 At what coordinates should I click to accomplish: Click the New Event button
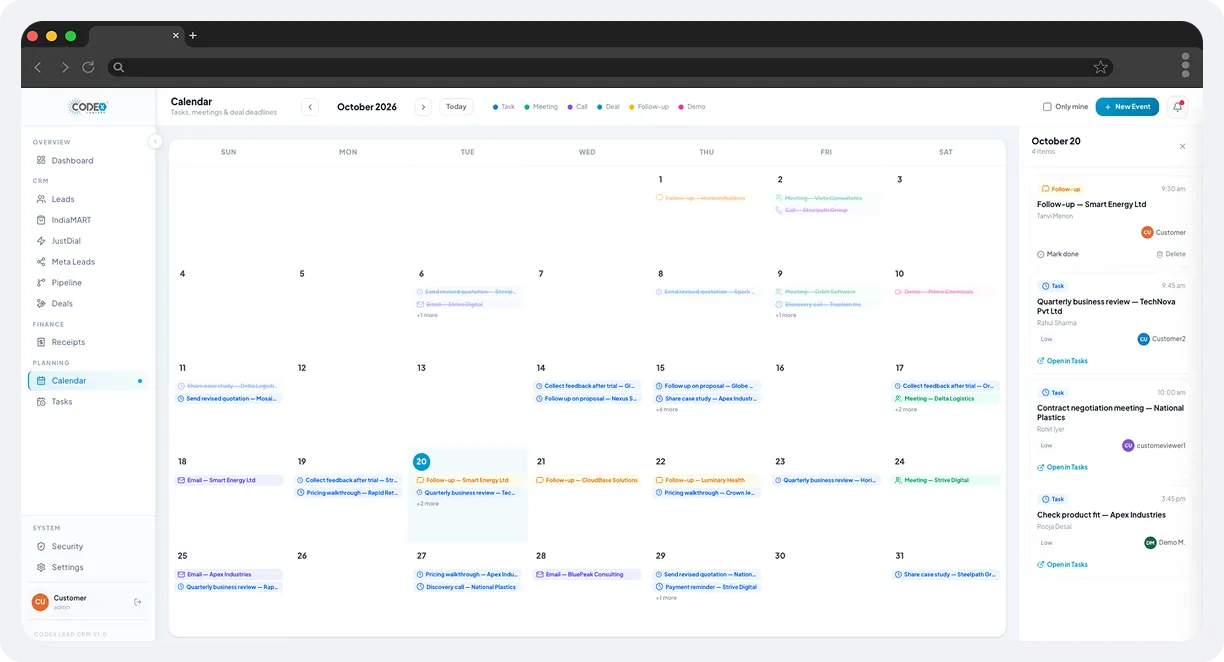[x=1127, y=107]
